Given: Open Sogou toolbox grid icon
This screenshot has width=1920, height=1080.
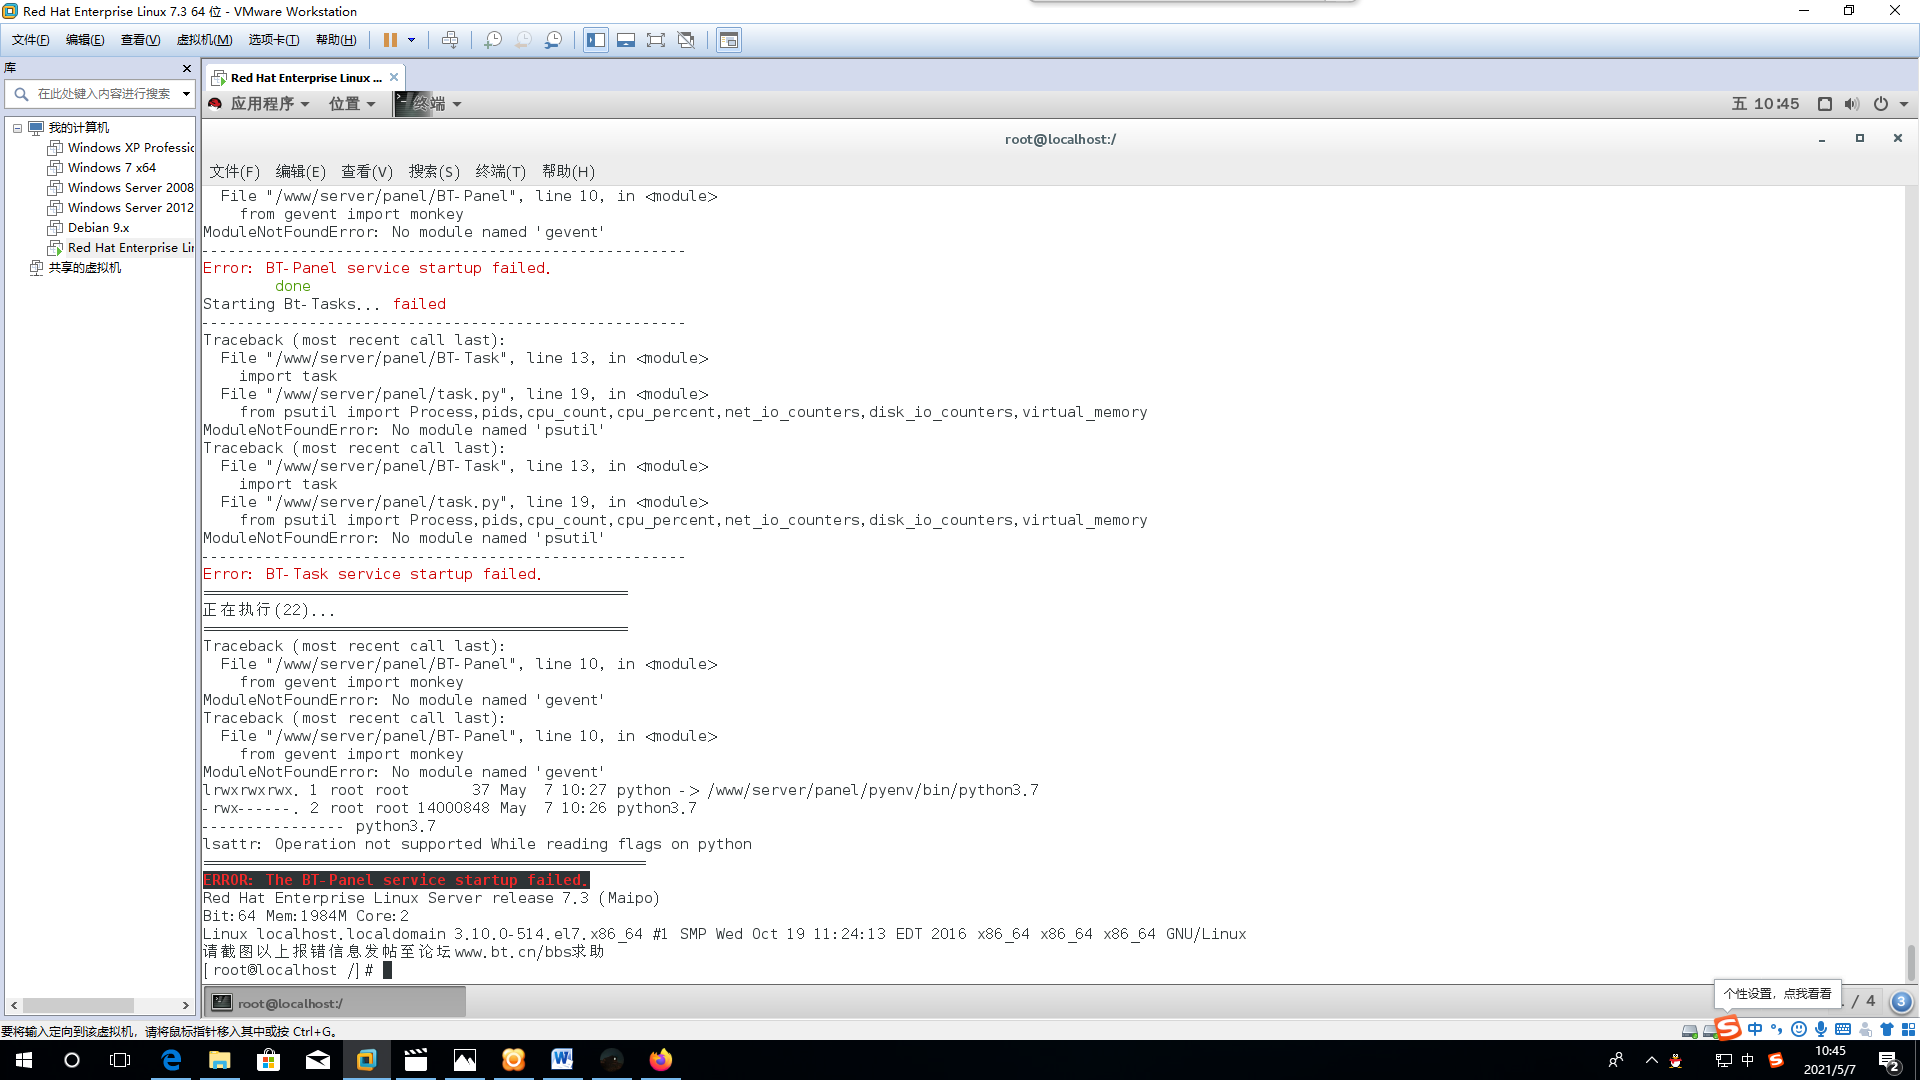Looking at the screenshot, I should 1909,1029.
